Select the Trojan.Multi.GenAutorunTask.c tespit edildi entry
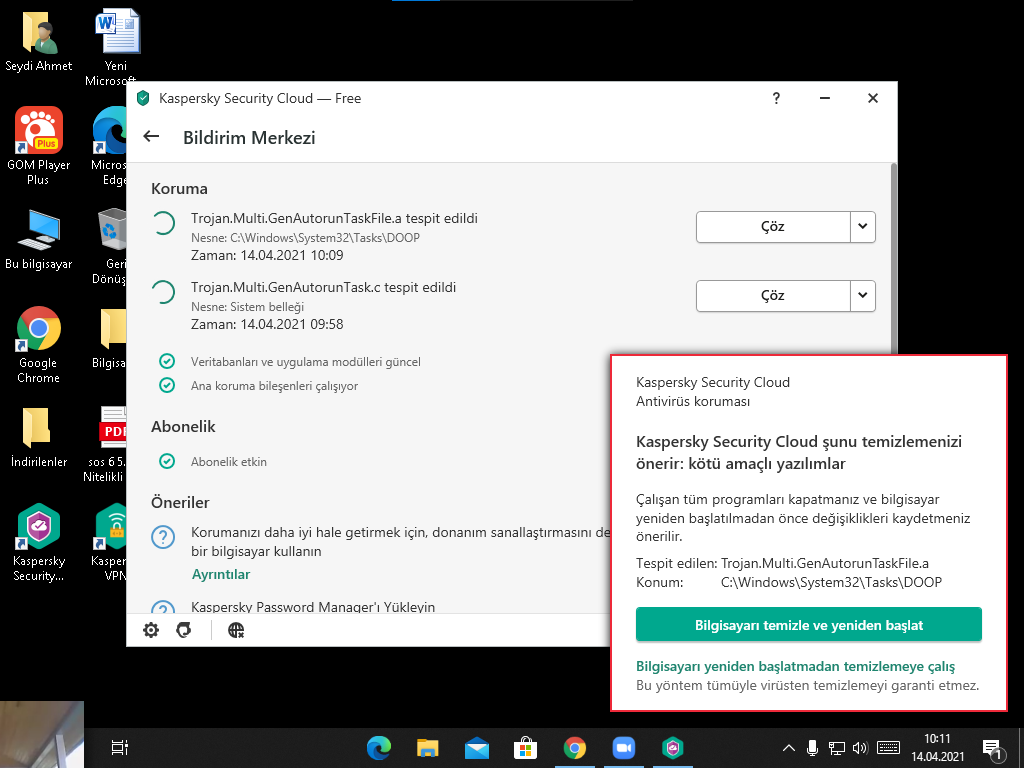 [323, 288]
